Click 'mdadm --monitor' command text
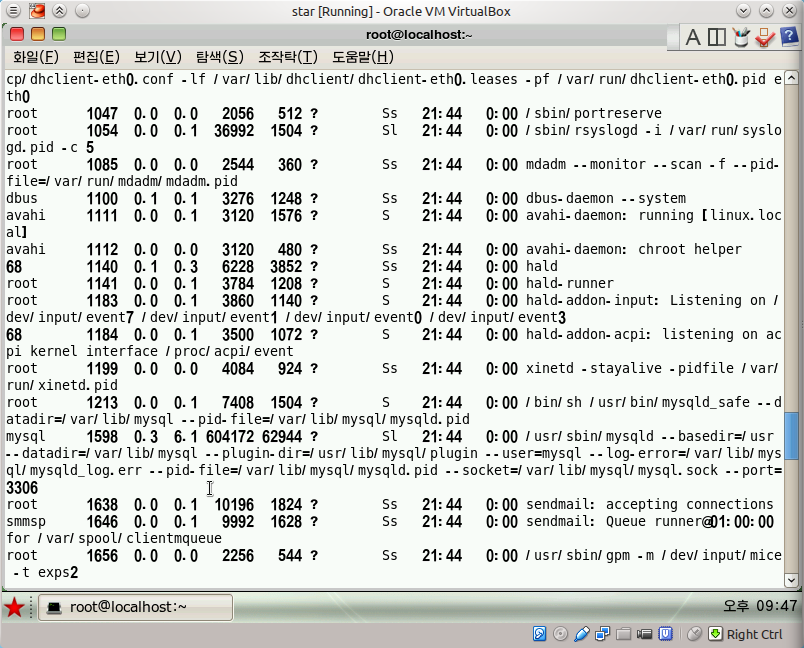The height and width of the screenshot is (648, 804). click(586, 165)
